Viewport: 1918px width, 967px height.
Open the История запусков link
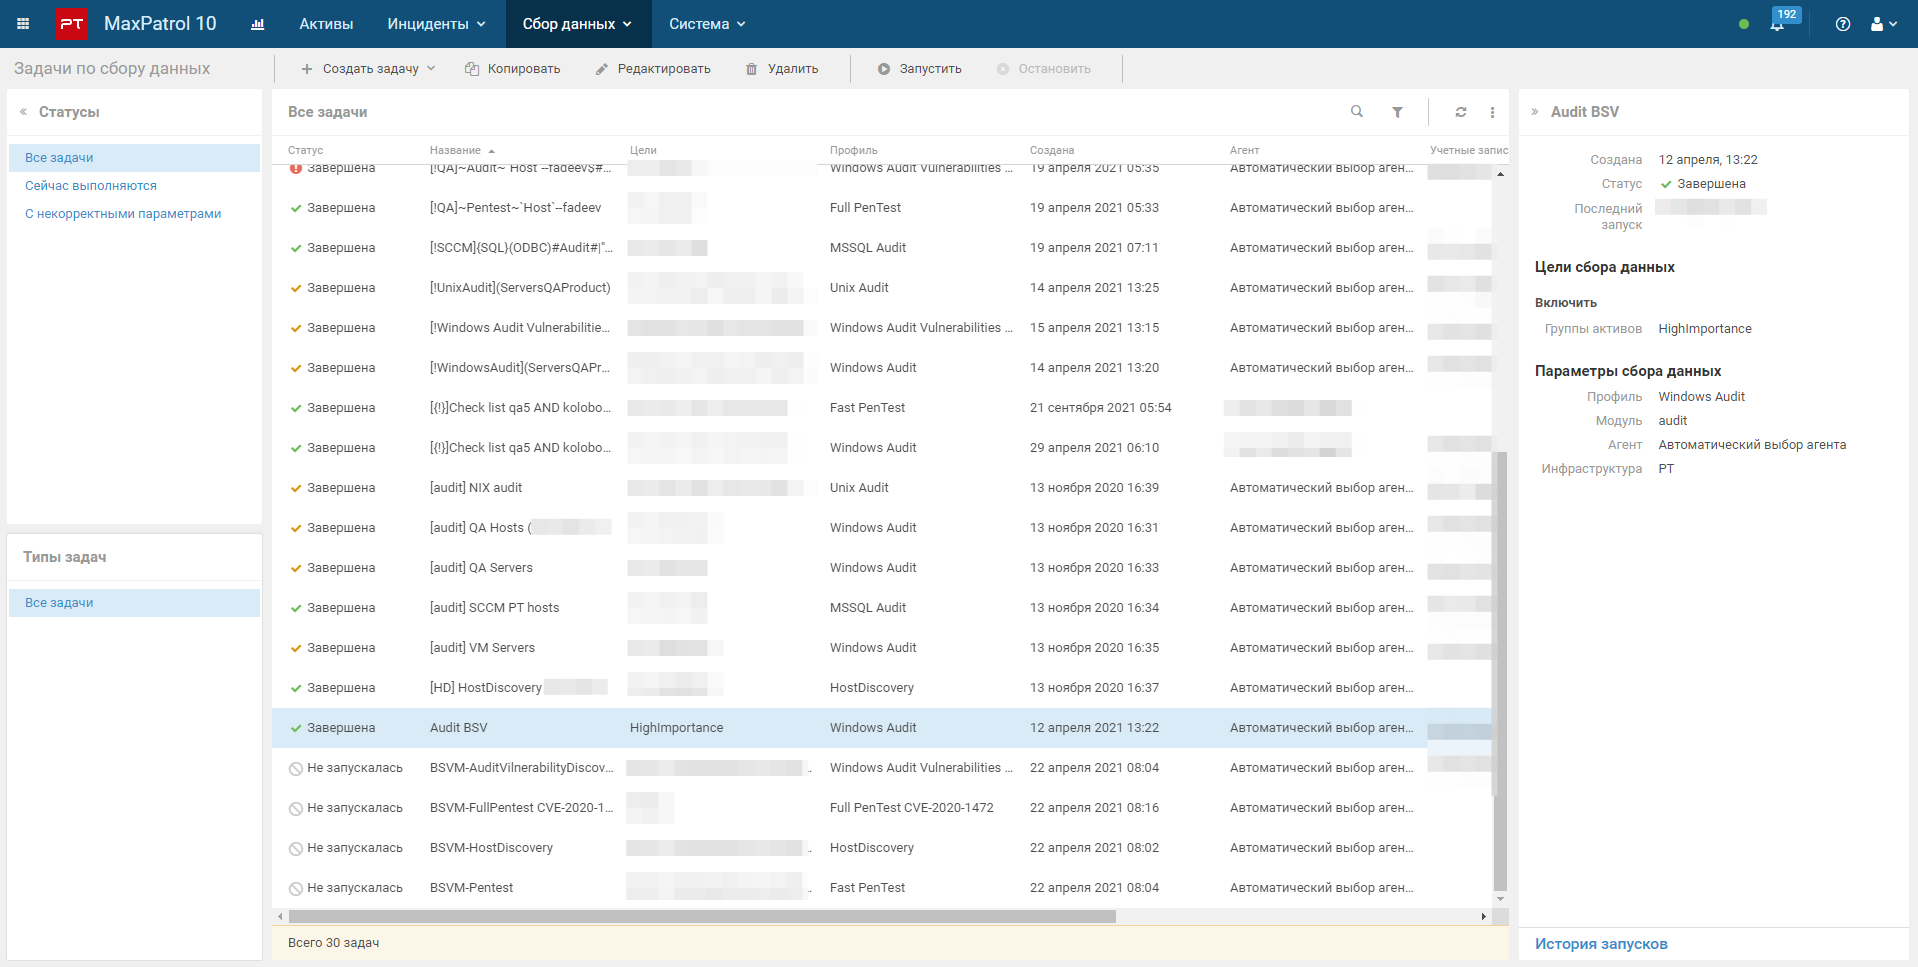(x=1601, y=944)
